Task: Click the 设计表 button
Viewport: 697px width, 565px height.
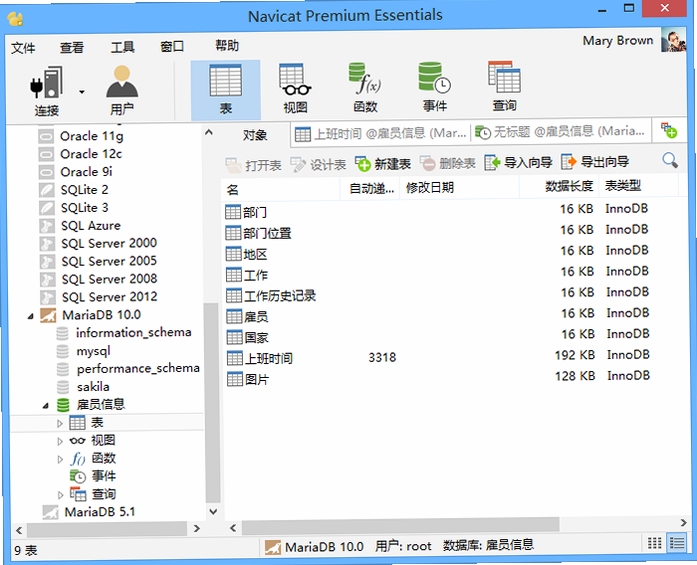Action: click(x=318, y=164)
